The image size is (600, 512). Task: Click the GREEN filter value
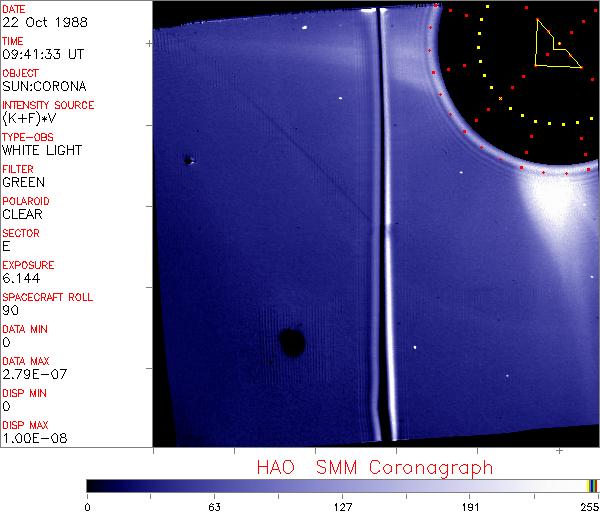(23, 182)
